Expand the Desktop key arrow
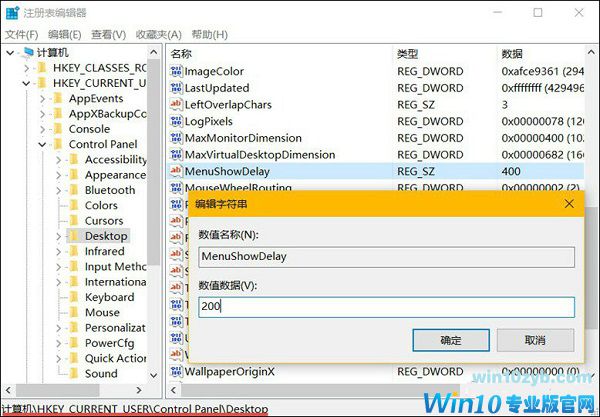The image size is (600, 417). pyautogui.click(x=59, y=236)
